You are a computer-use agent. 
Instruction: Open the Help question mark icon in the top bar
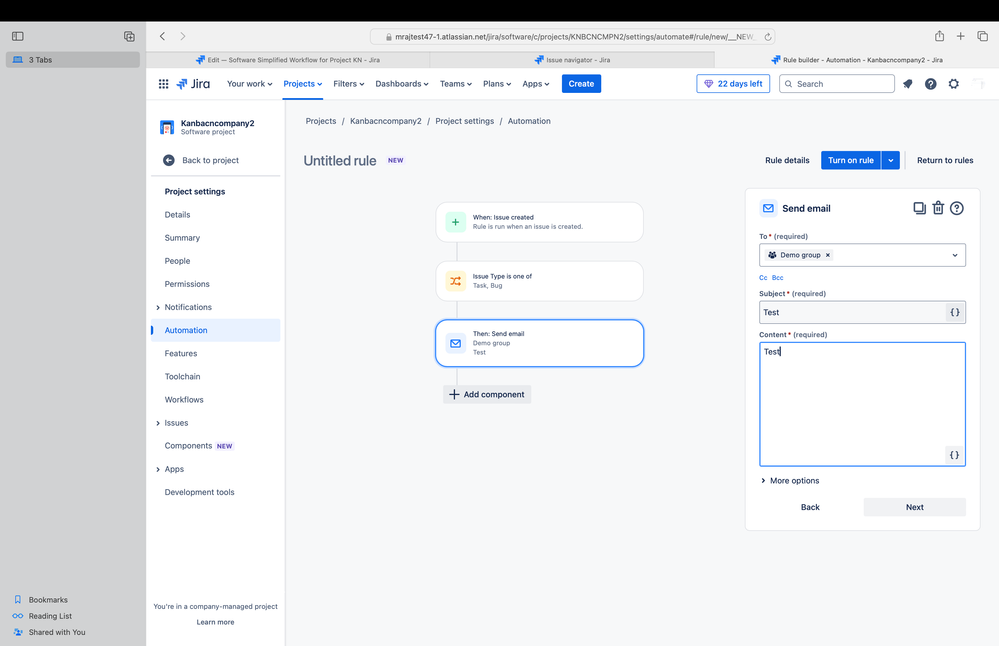pyautogui.click(x=930, y=83)
